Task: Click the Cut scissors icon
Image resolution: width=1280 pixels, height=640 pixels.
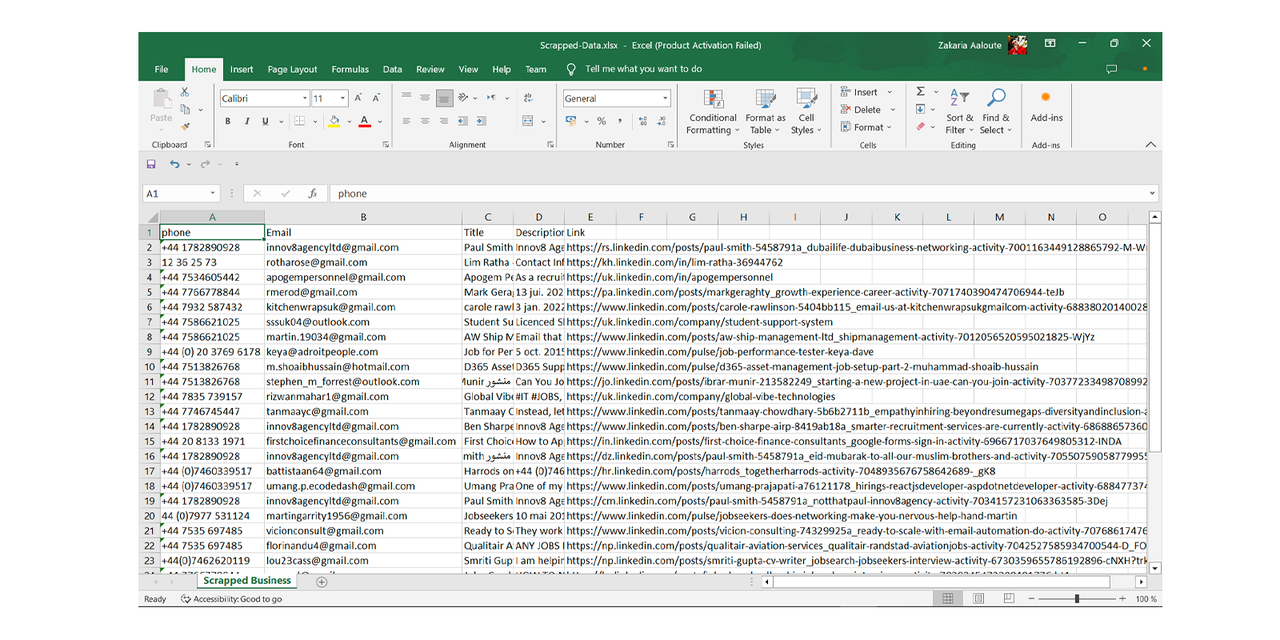Action: pos(185,92)
